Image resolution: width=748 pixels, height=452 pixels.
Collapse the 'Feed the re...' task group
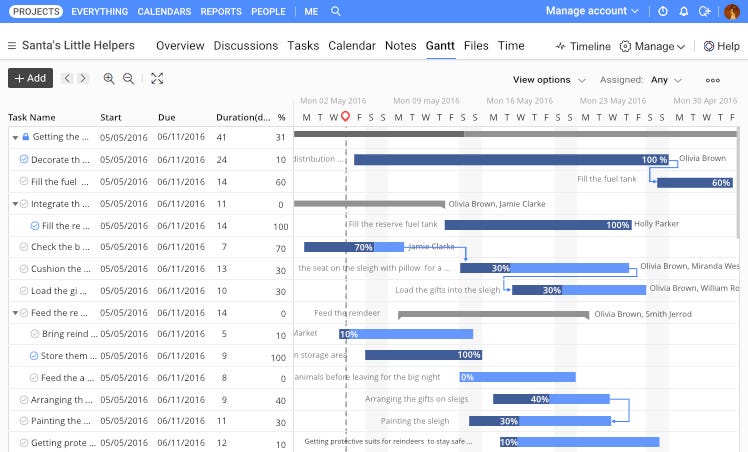coord(15,313)
